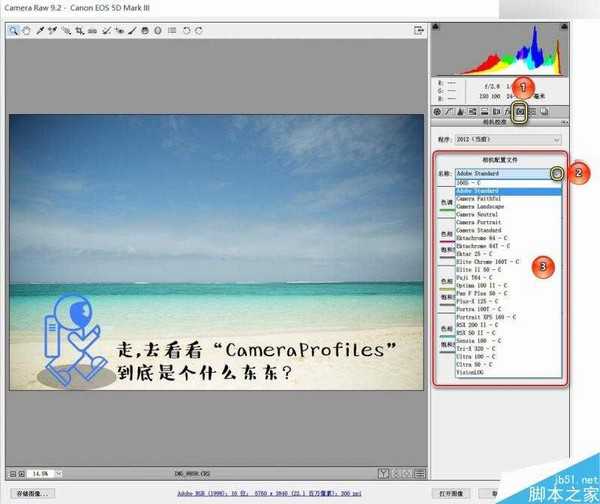This screenshot has width=600, height=504.
Task: Toggle full screen mode icon
Action: (419, 30)
